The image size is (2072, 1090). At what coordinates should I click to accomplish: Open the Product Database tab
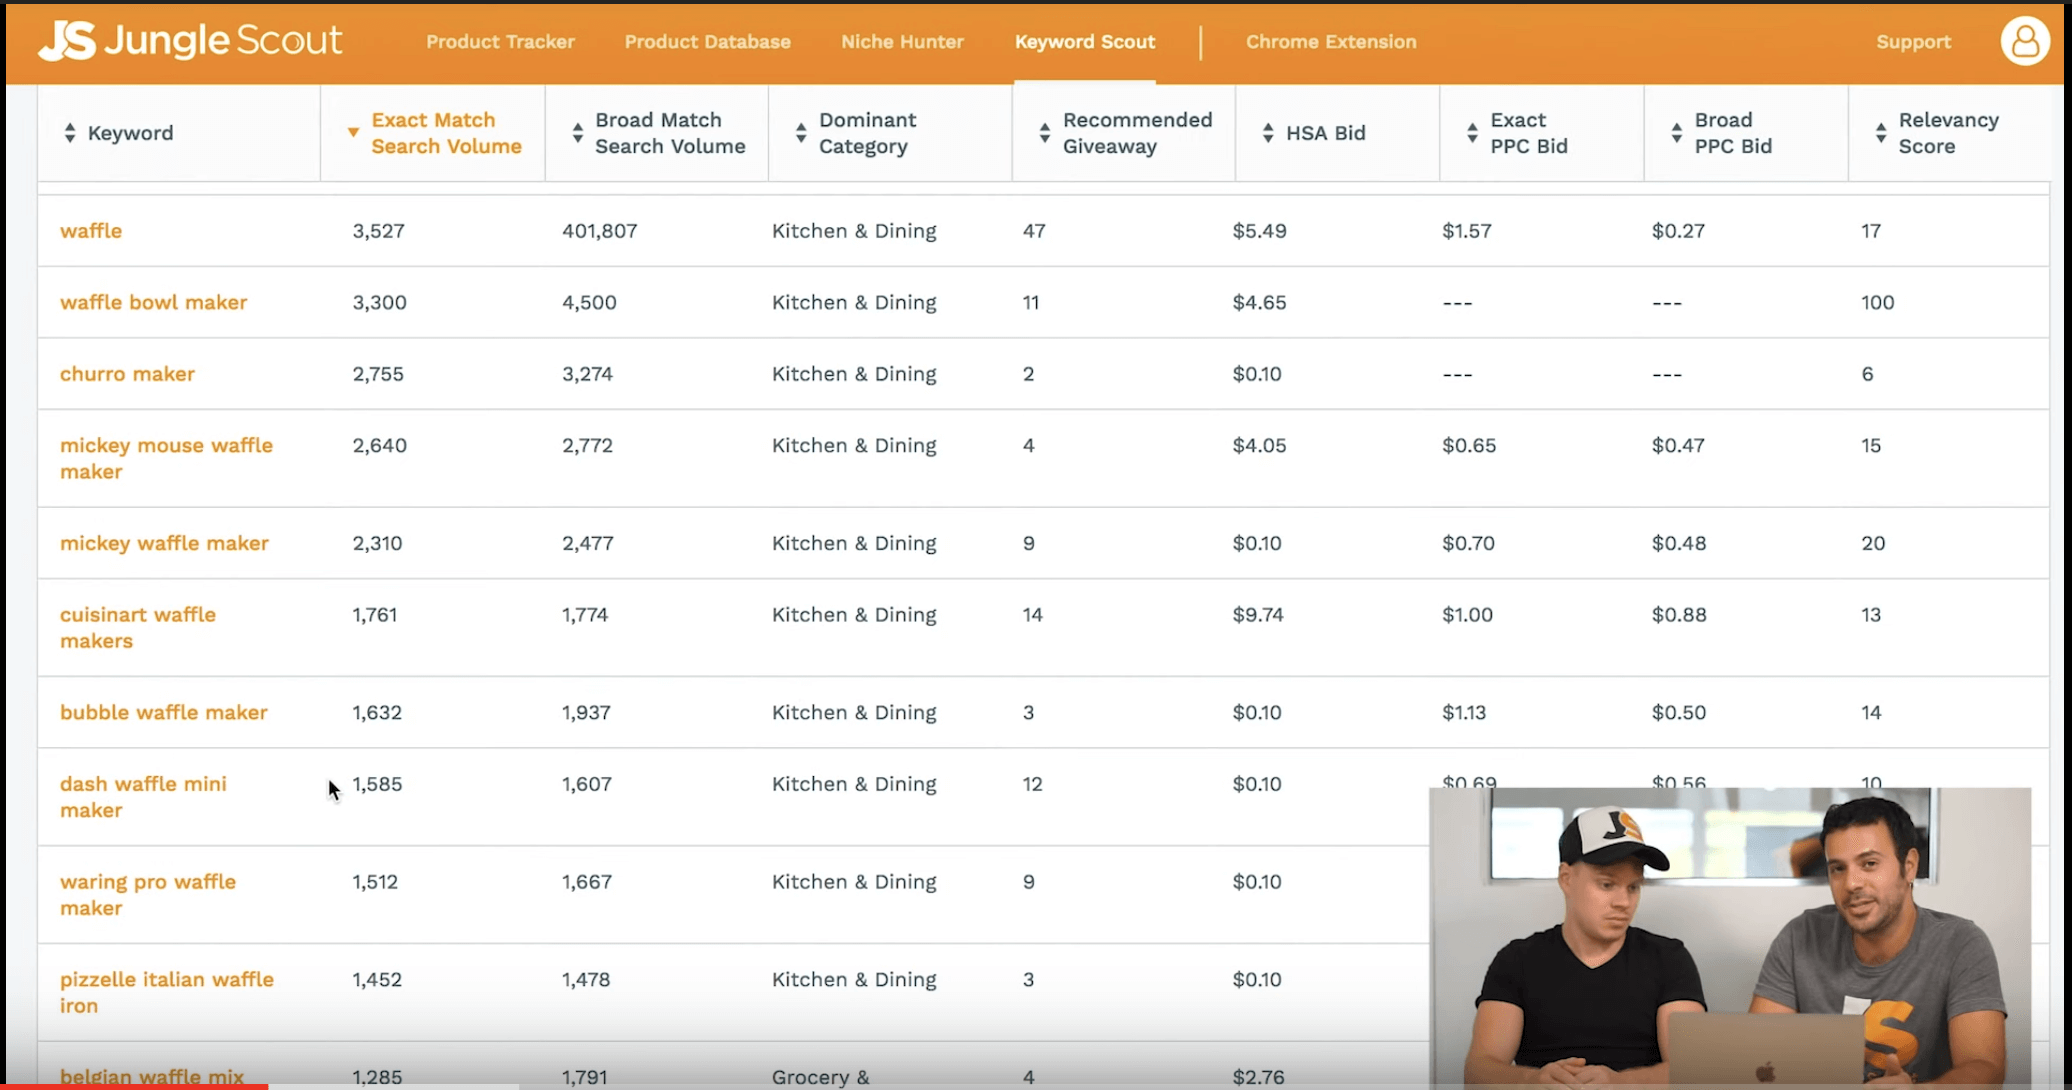pos(707,42)
